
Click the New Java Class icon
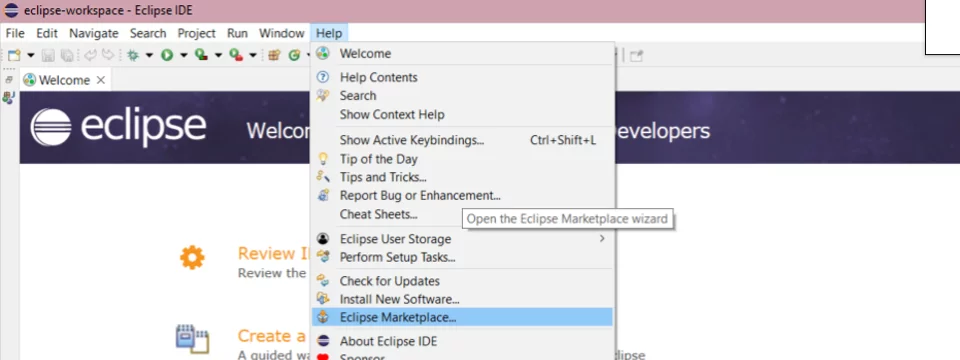[x=294, y=56]
